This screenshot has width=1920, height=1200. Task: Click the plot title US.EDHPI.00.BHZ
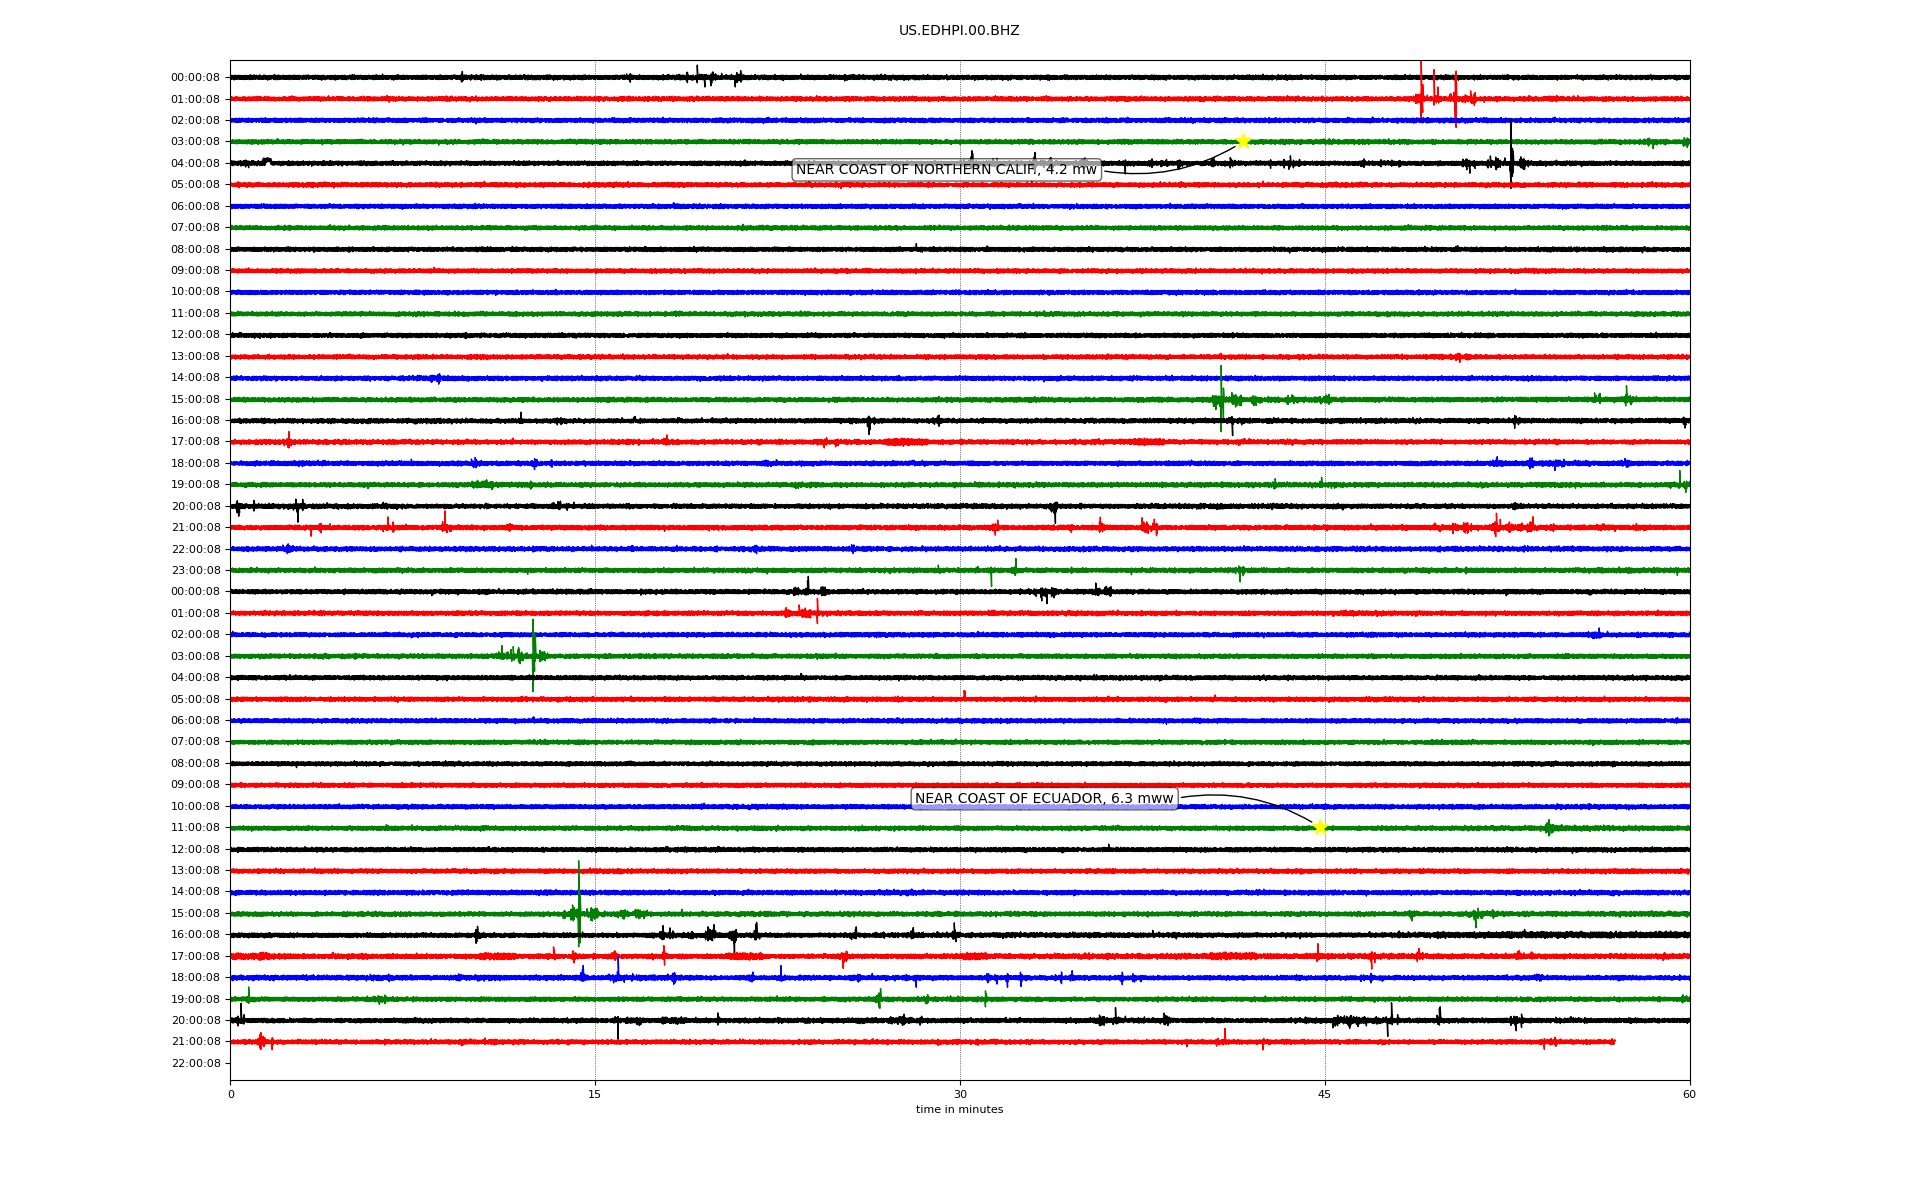click(x=959, y=31)
